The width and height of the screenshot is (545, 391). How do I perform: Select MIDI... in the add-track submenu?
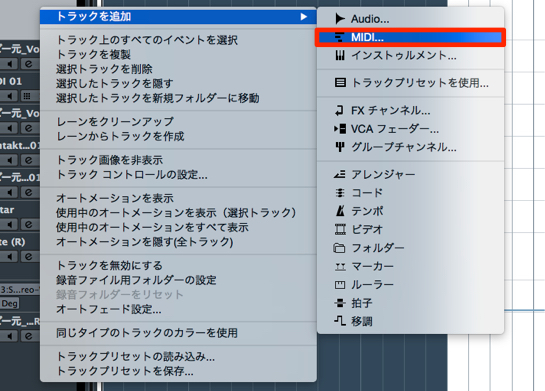tap(410, 37)
